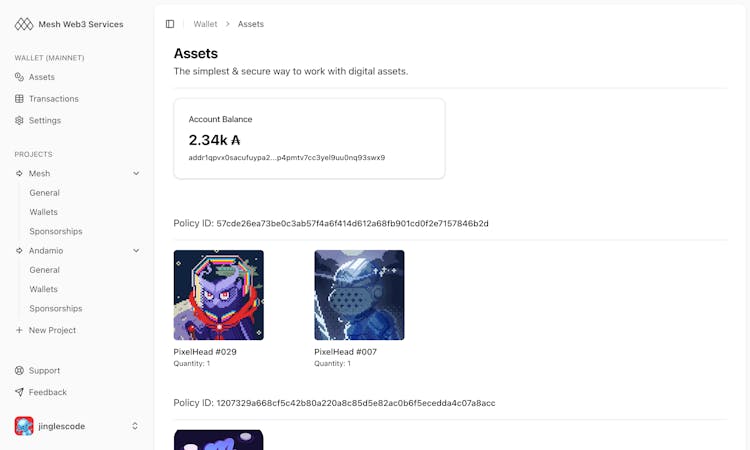Click the jinglescode avatar image
750x450 pixels.
pyautogui.click(x=24, y=426)
